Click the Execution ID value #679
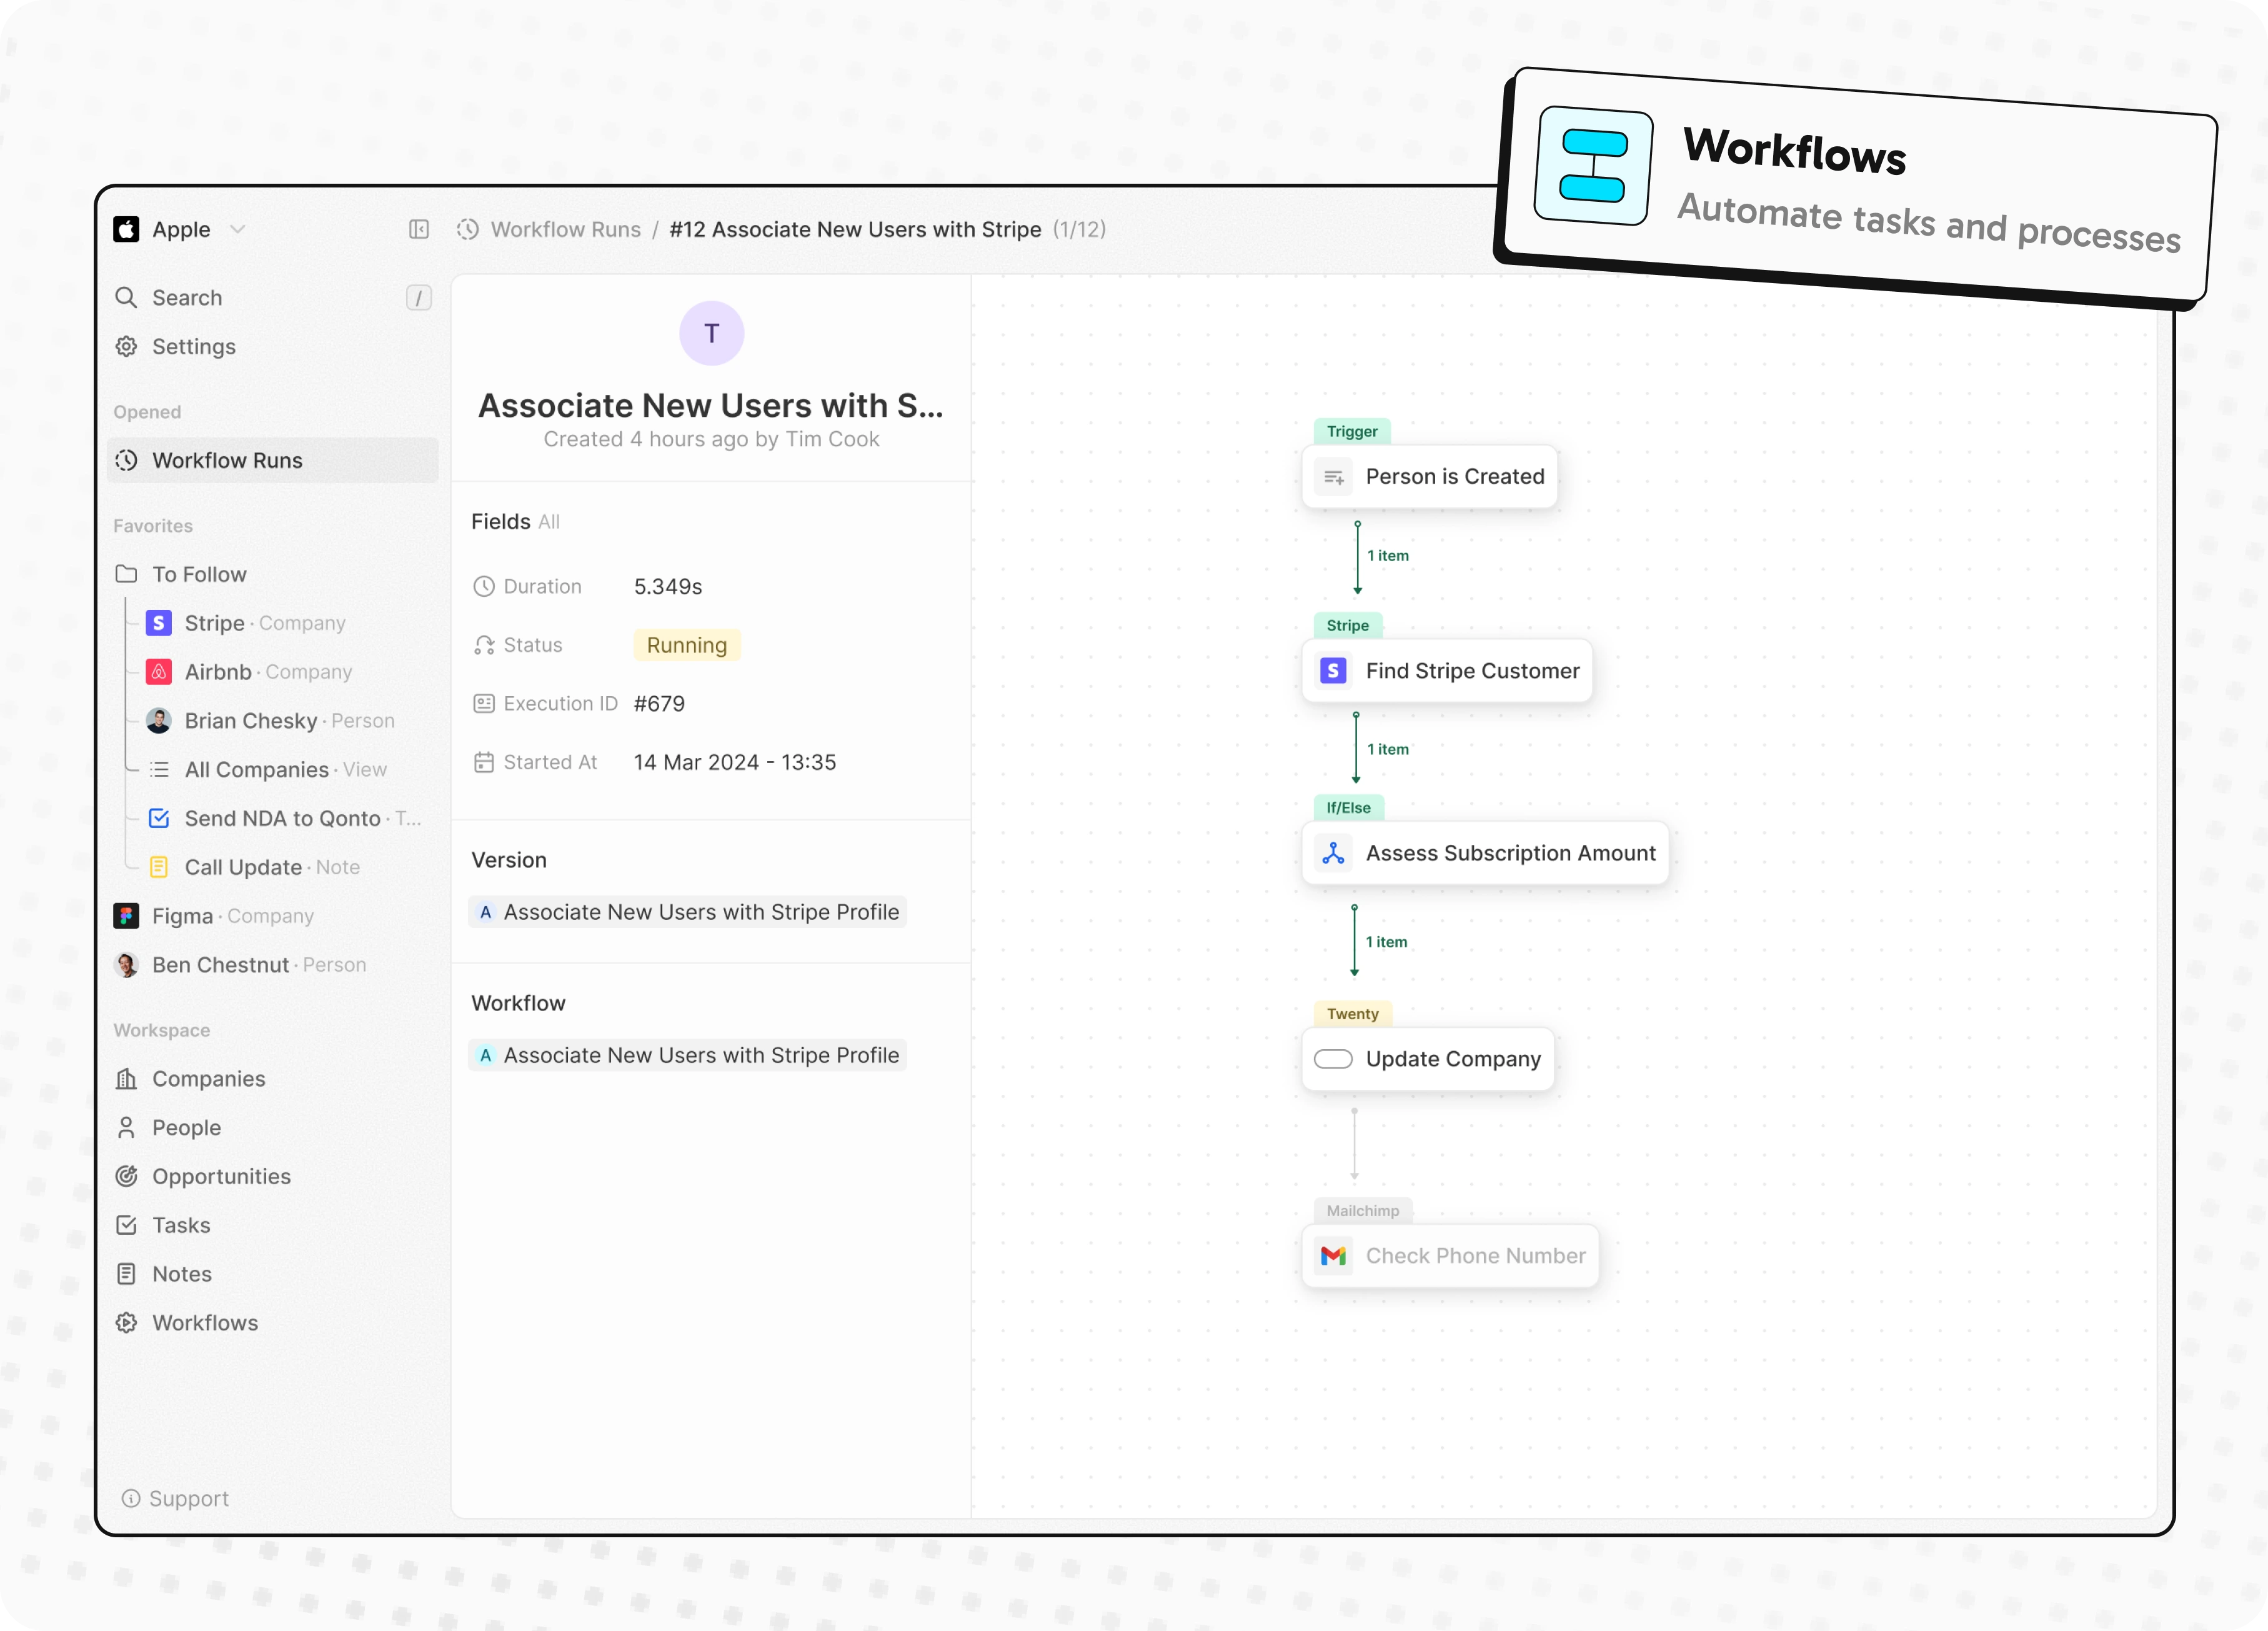Image resolution: width=2268 pixels, height=1631 pixels. [659, 703]
